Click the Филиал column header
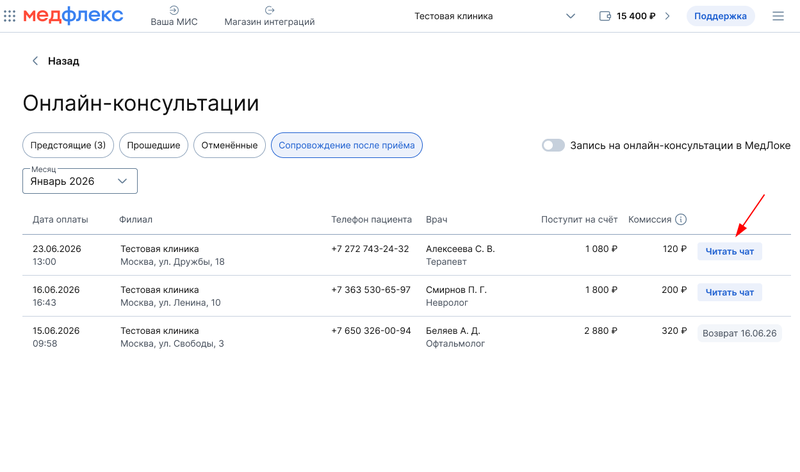 coord(136,219)
